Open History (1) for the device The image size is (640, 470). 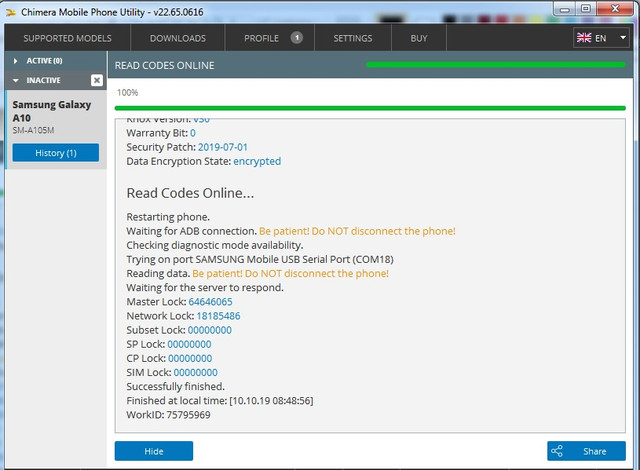coord(56,153)
